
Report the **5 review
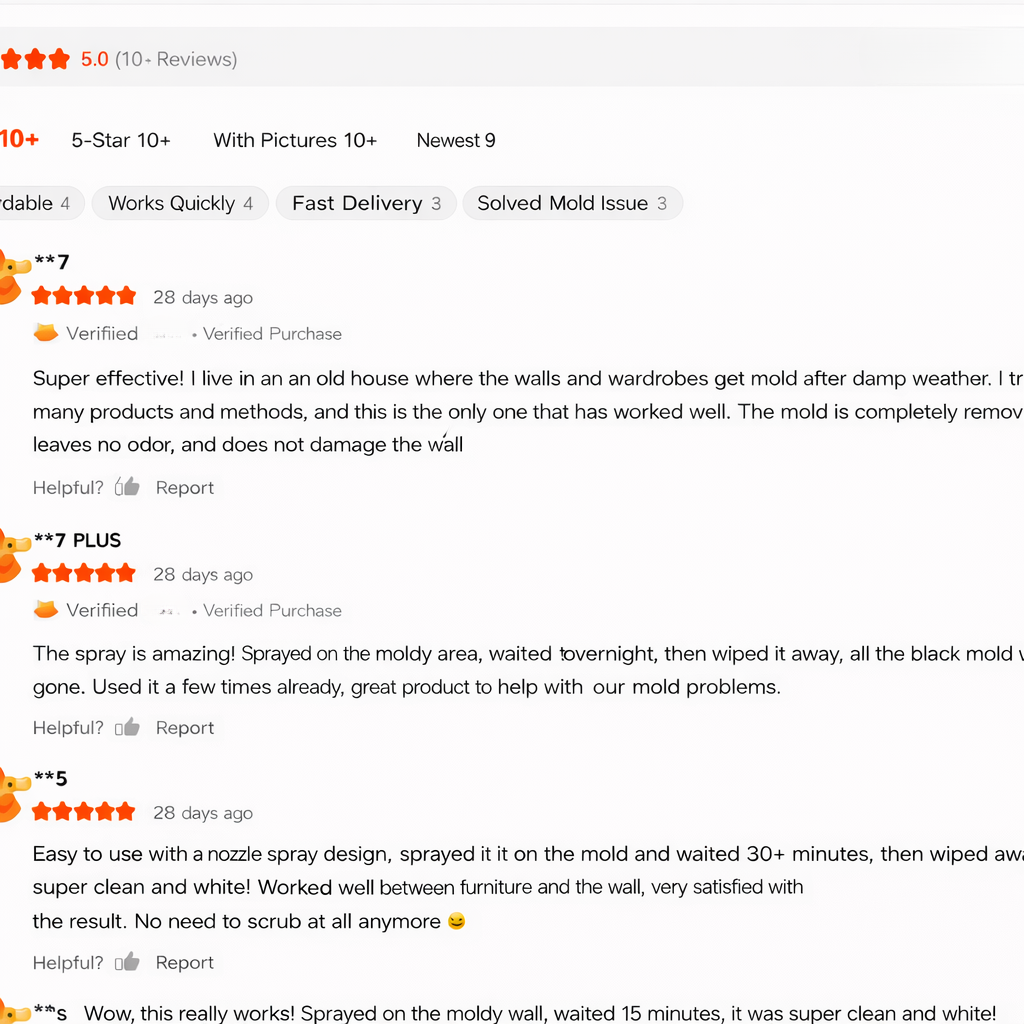tap(185, 963)
